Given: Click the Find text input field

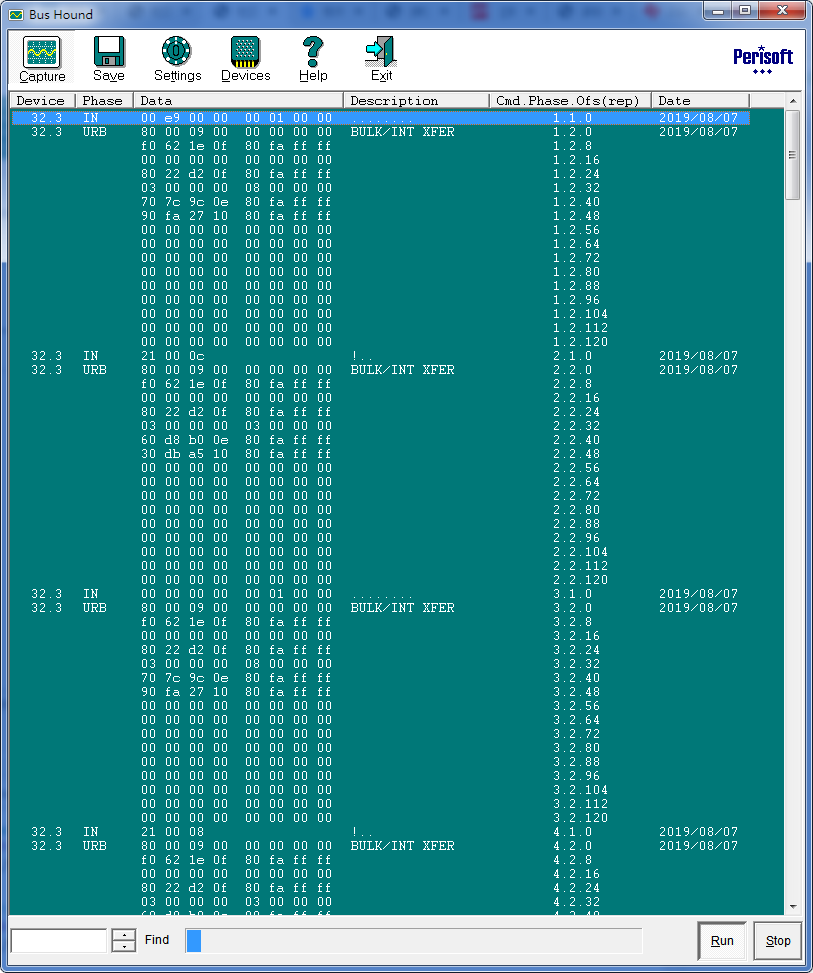Looking at the screenshot, I should [x=59, y=941].
